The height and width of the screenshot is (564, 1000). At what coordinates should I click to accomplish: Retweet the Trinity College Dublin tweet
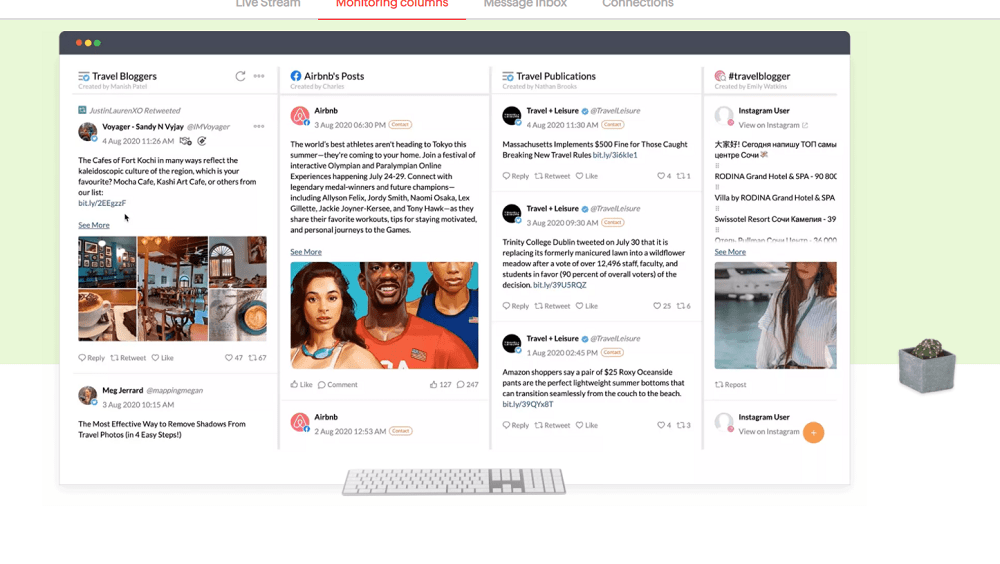point(552,306)
